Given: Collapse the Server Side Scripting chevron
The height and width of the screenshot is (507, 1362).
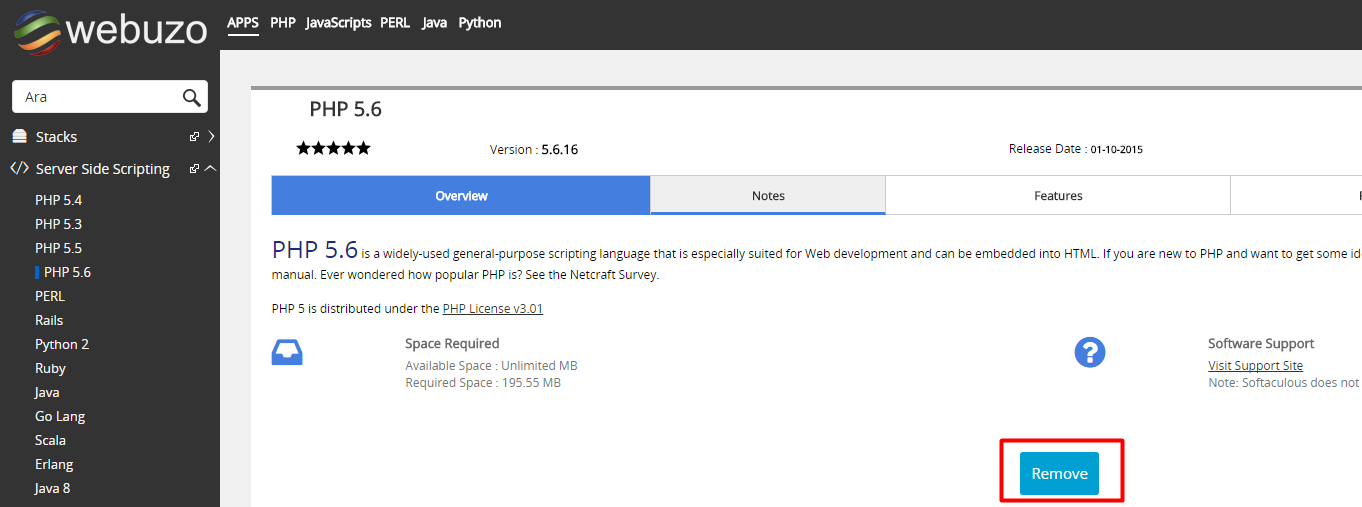Looking at the screenshot, I should pos(210,168).
